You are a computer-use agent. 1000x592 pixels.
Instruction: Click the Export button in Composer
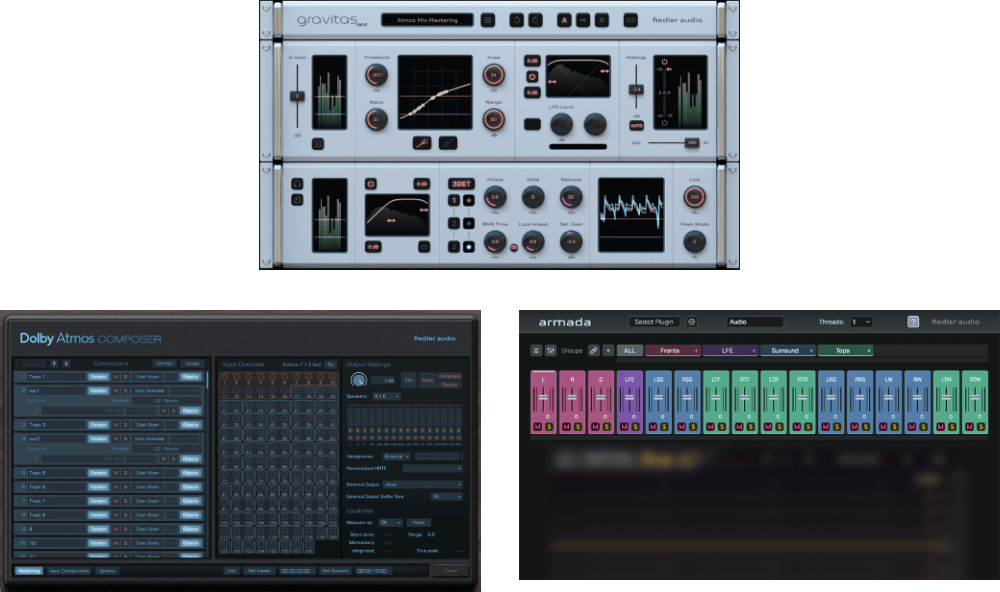[451, 570]
